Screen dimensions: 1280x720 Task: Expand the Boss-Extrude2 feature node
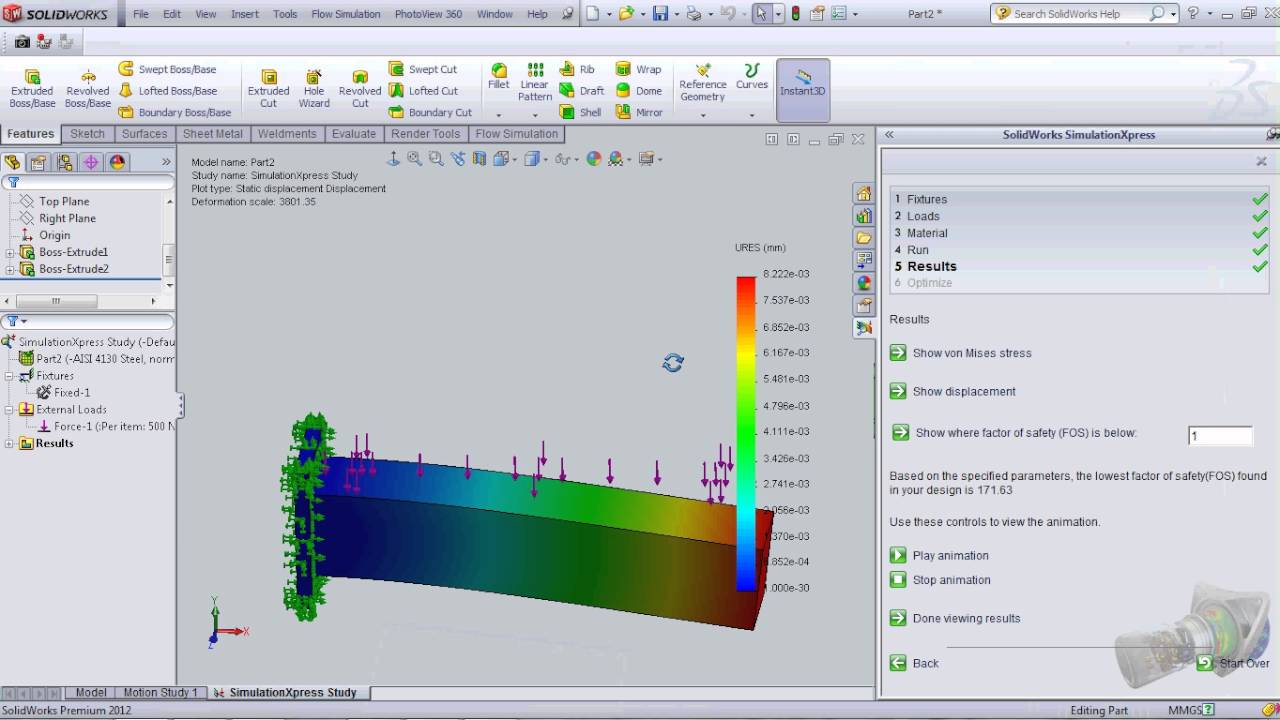coord(10,269)
